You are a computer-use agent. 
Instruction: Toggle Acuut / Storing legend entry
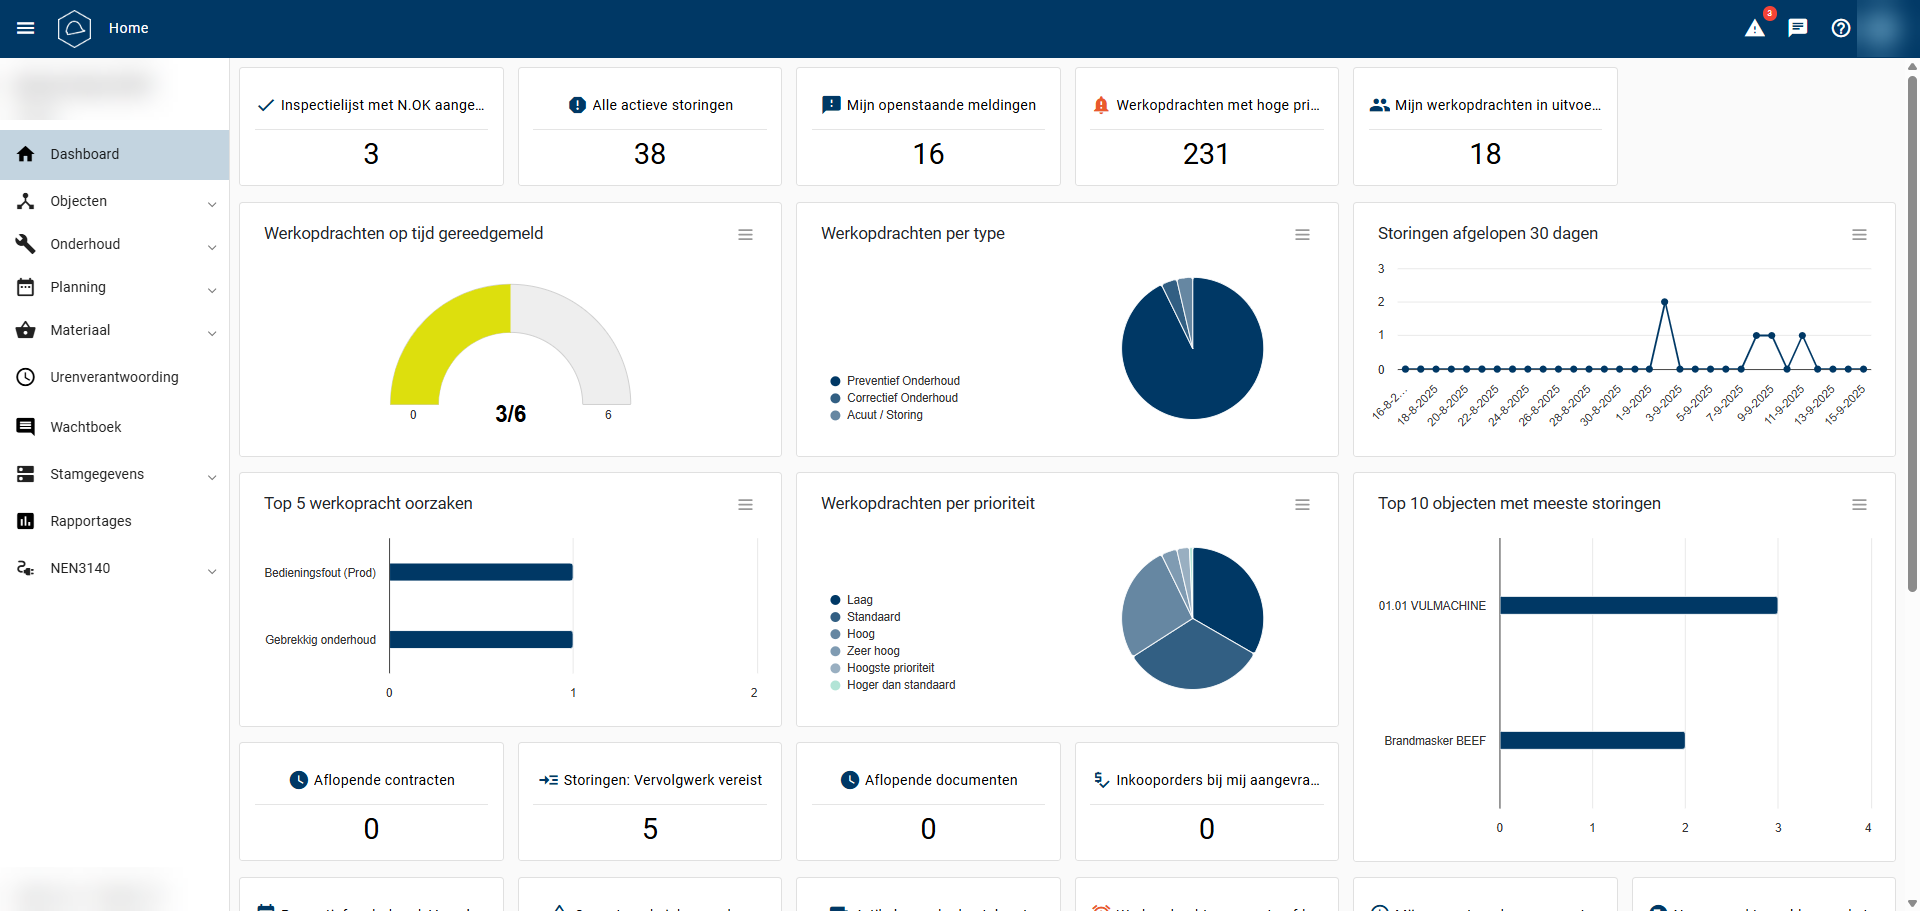tap(884, 415)
